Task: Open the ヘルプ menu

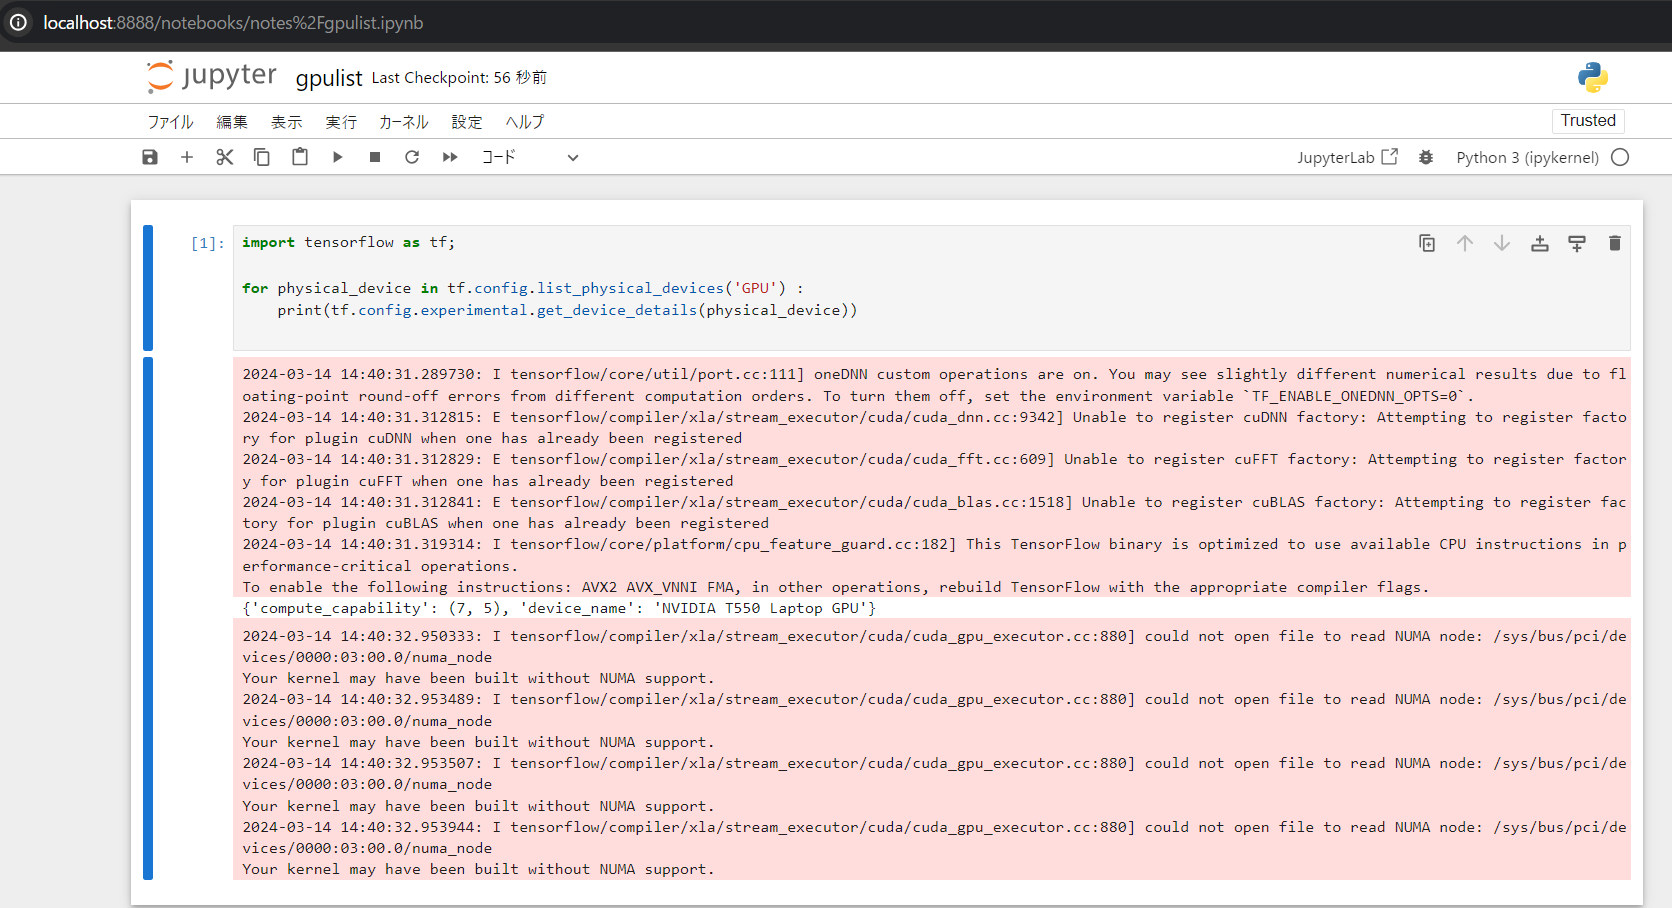Action: click(x=524, y=122)
